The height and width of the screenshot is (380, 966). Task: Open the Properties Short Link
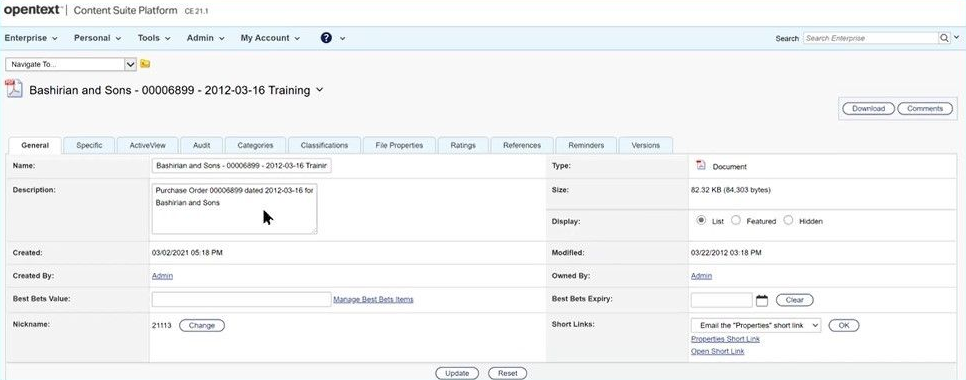pyautogui.click(x=725, y=339)
